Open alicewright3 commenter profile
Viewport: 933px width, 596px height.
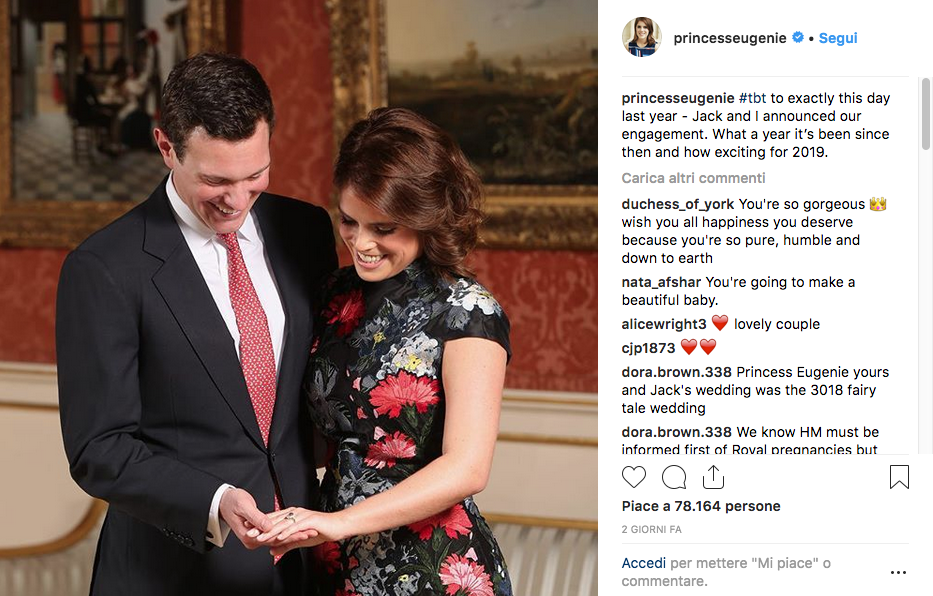pyautogui.click(x=664, y=324)
